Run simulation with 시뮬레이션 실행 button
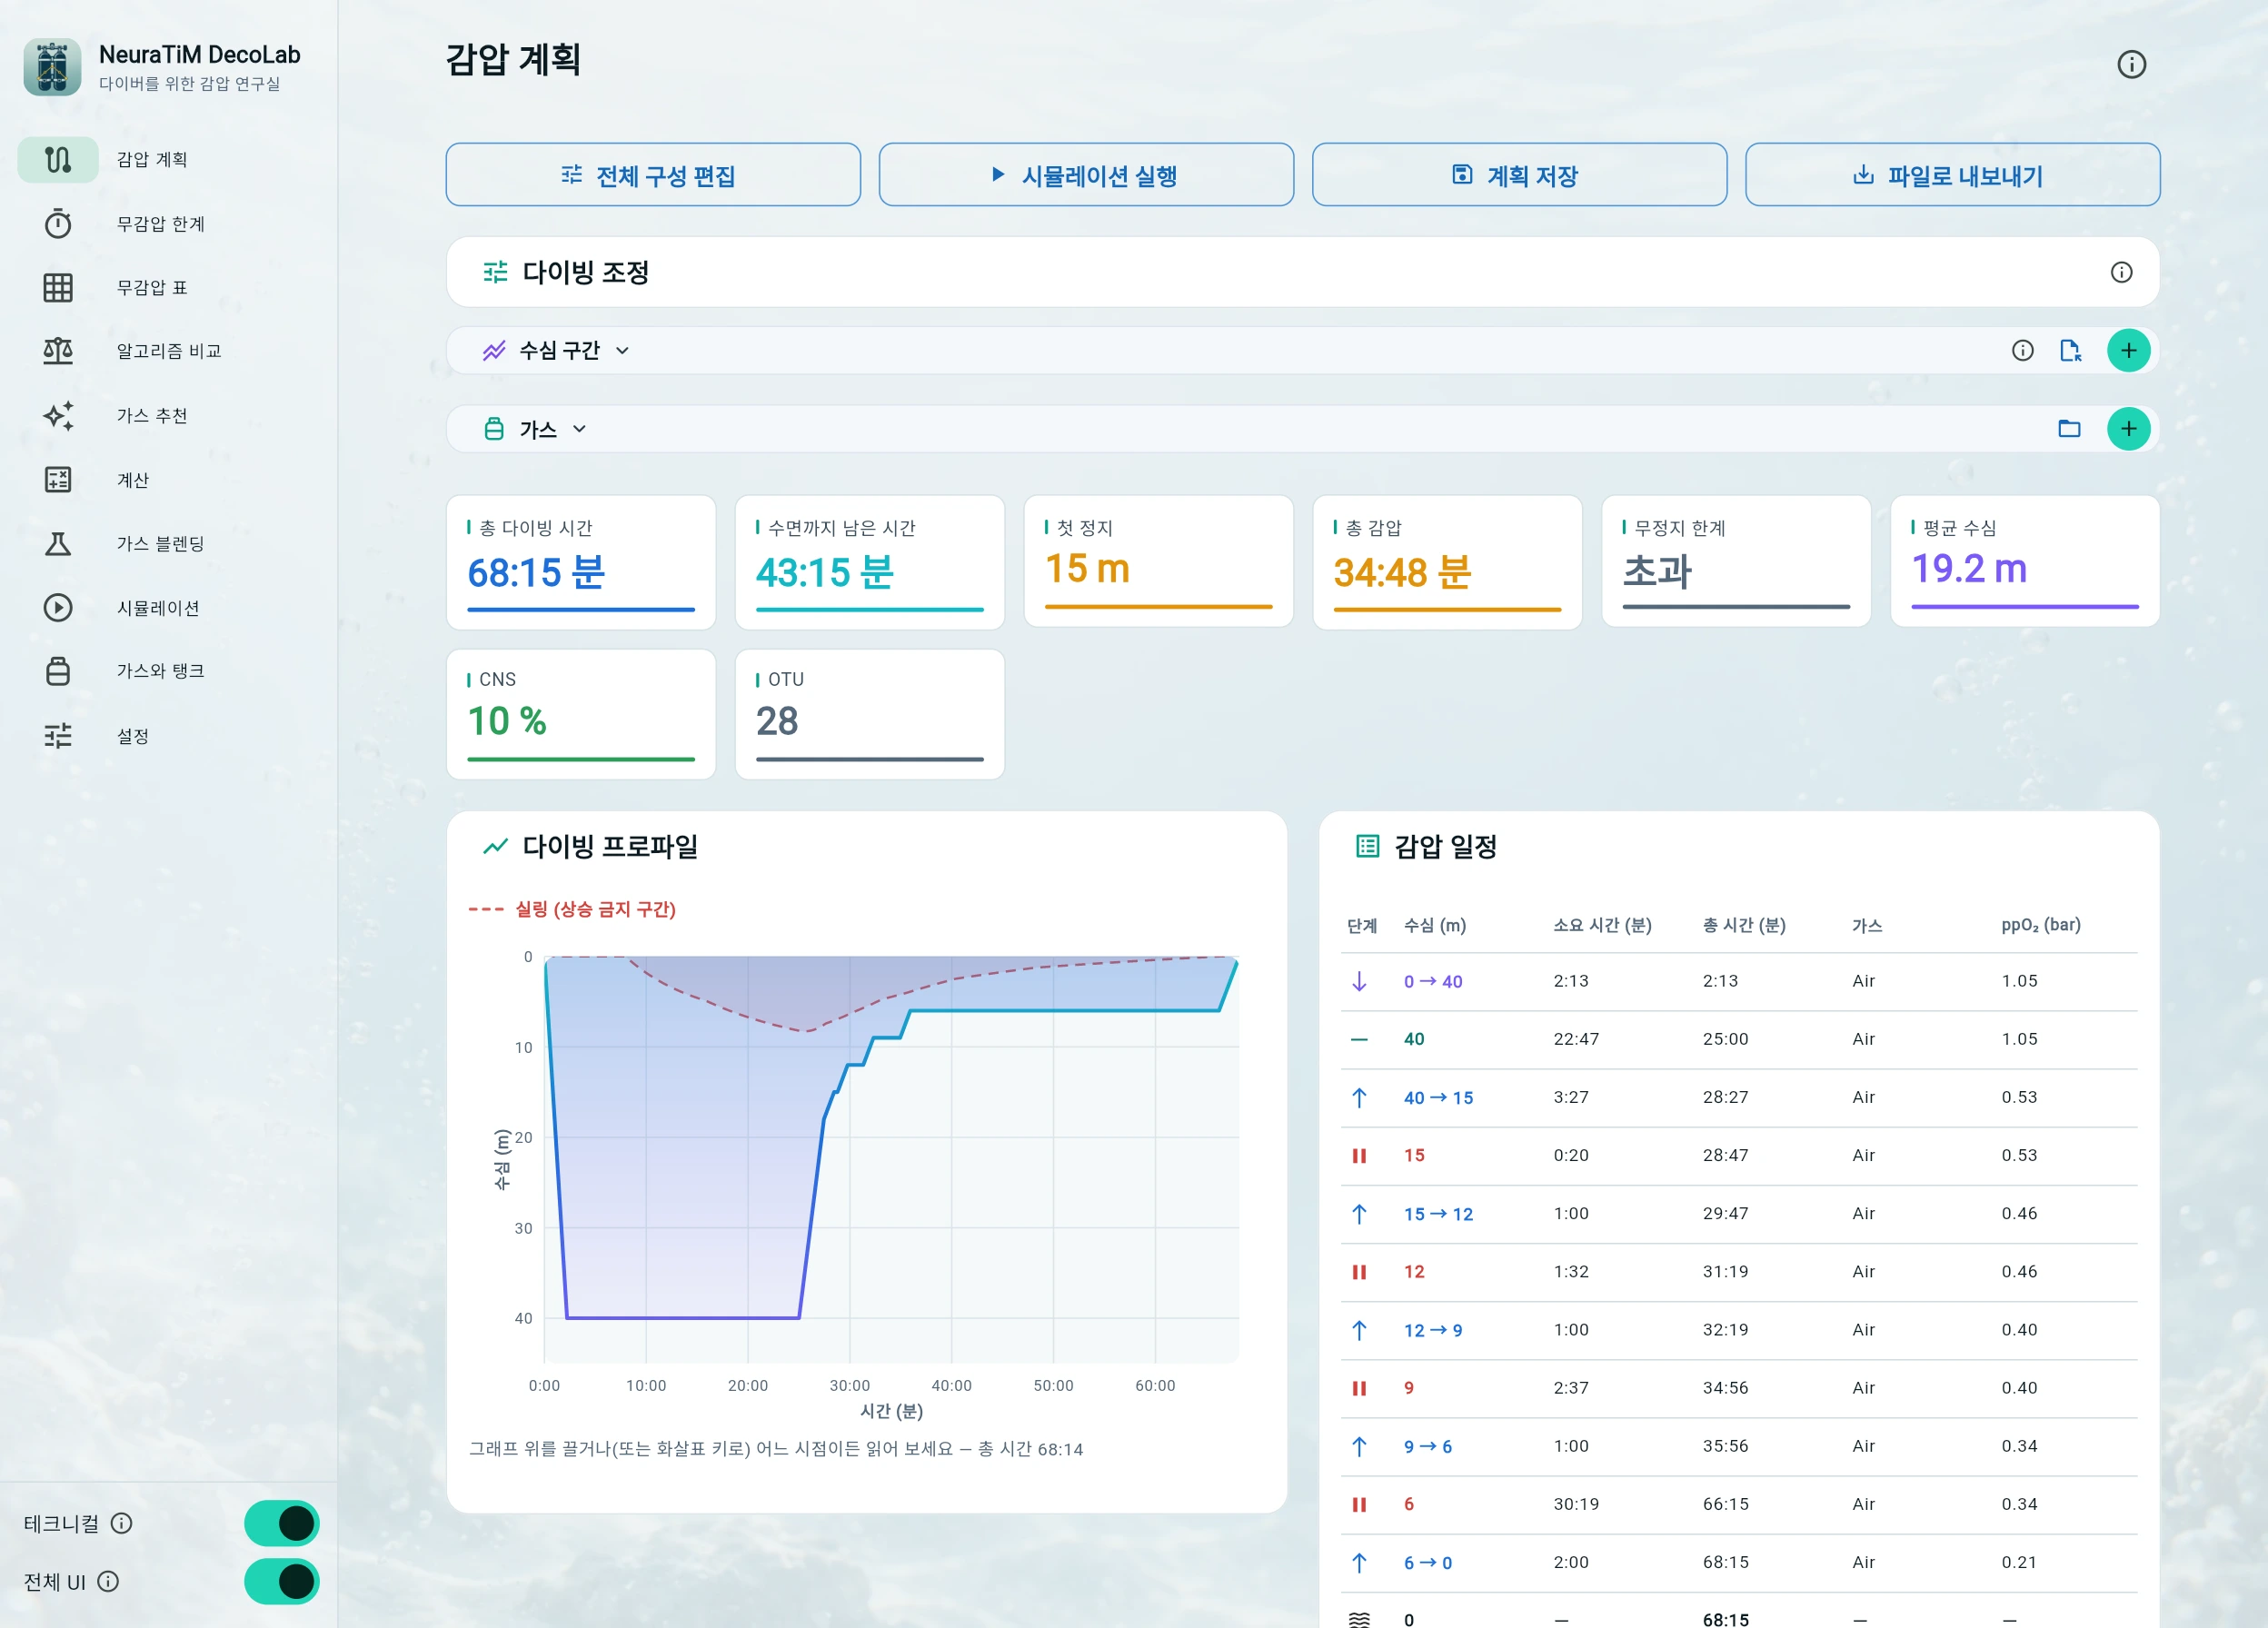Viewport: 2268px width, 1628px height. [x=1086, y=175]
